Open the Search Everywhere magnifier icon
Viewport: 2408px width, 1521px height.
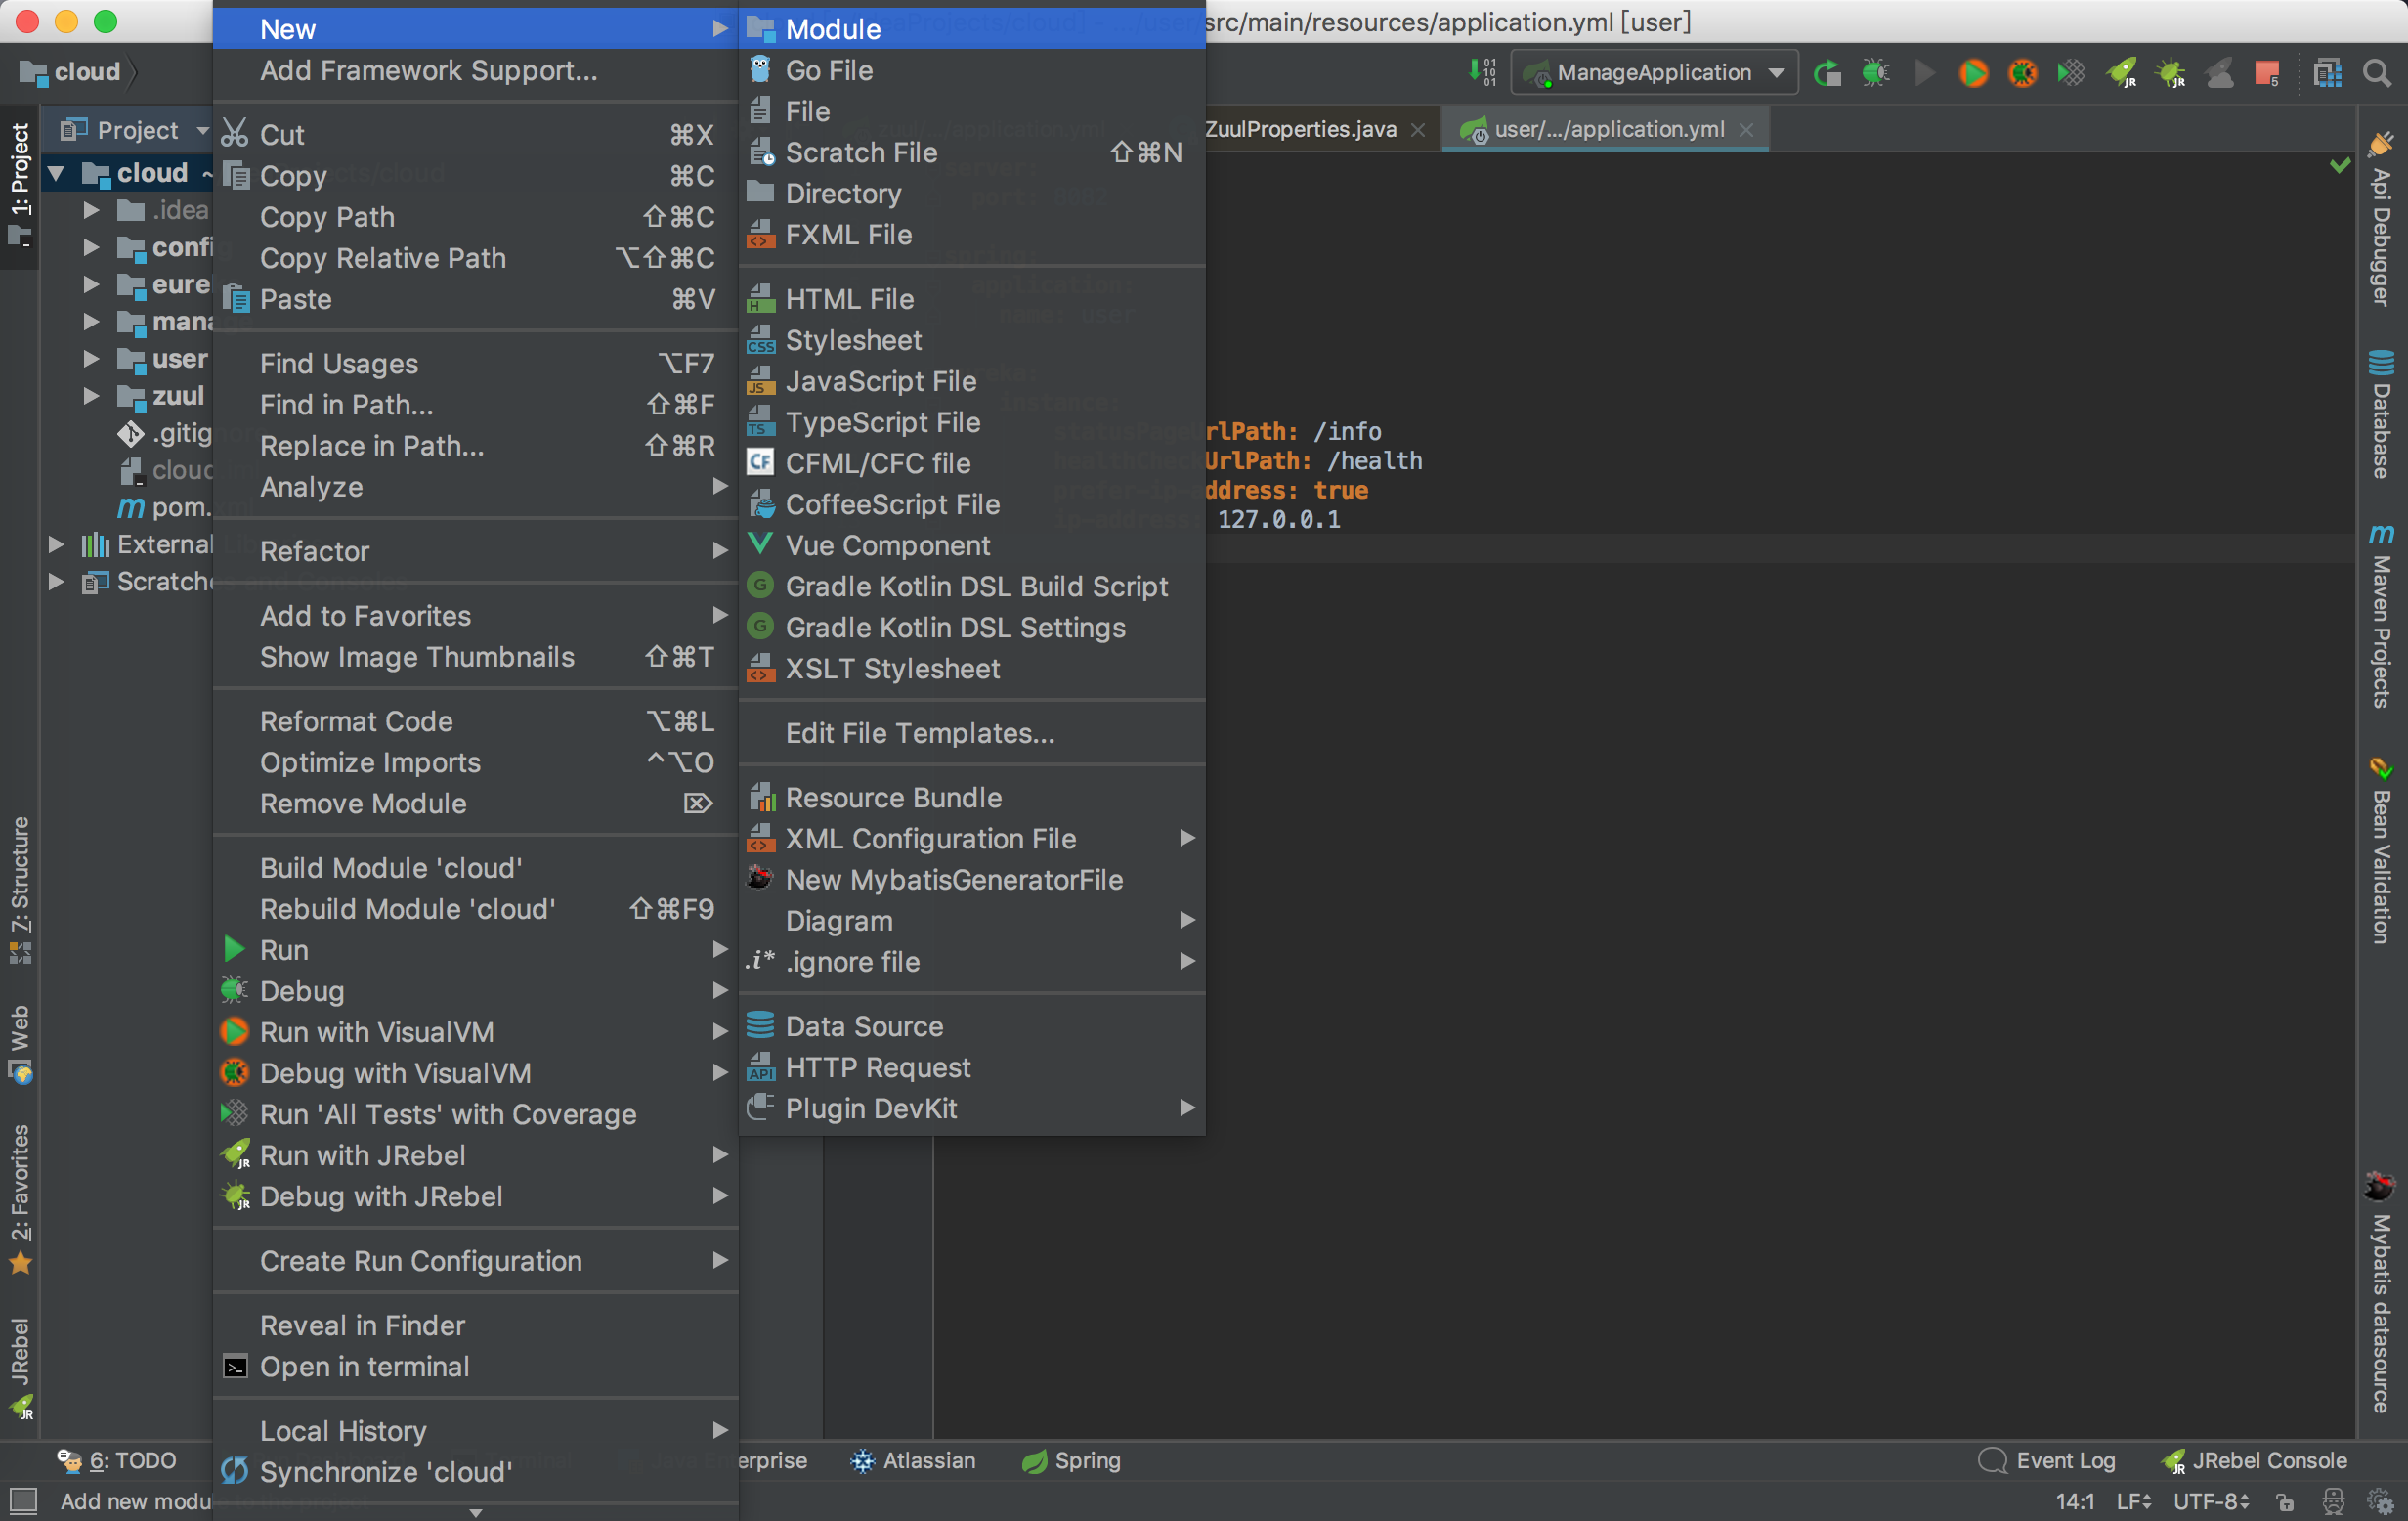pyautogui.click(x=2377, y=73)
